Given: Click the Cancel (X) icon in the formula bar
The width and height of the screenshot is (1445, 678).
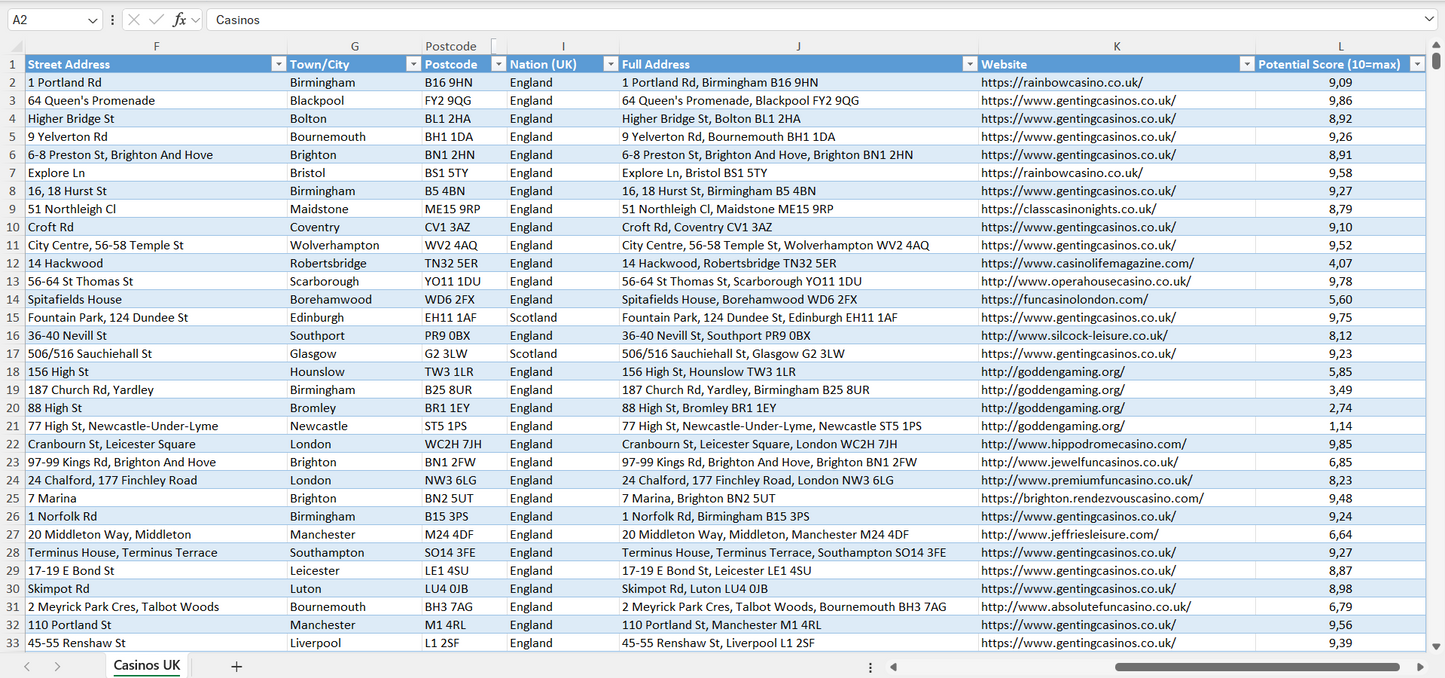Looking at the screenshot, I should click(x=134, y=19).
